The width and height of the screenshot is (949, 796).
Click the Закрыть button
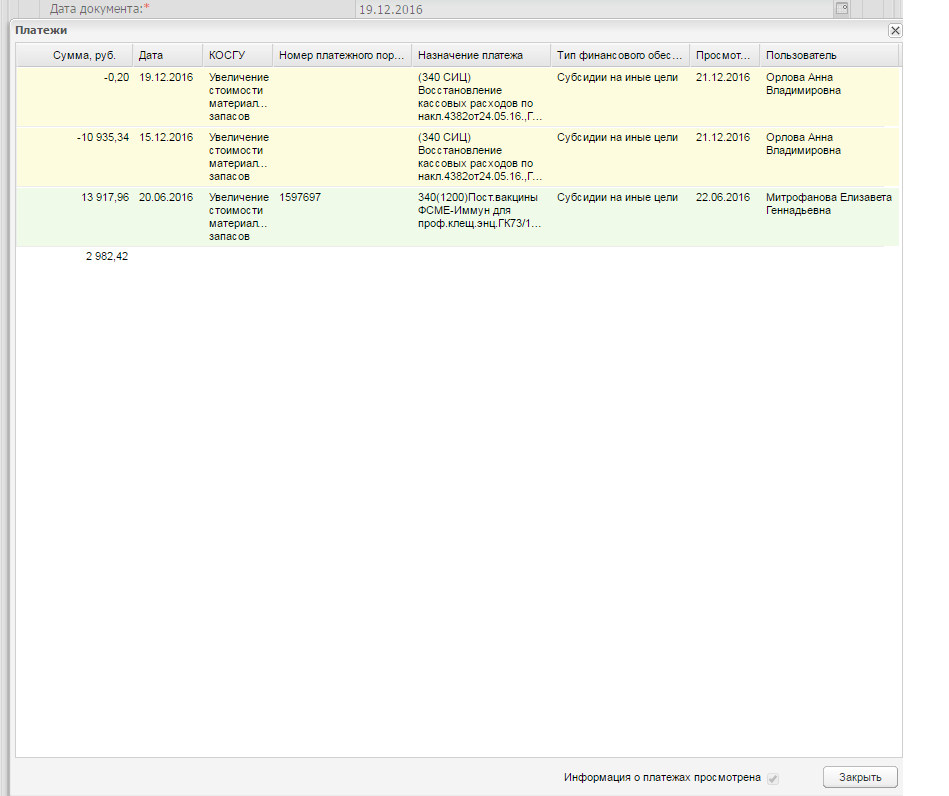(x=860, y=777)
